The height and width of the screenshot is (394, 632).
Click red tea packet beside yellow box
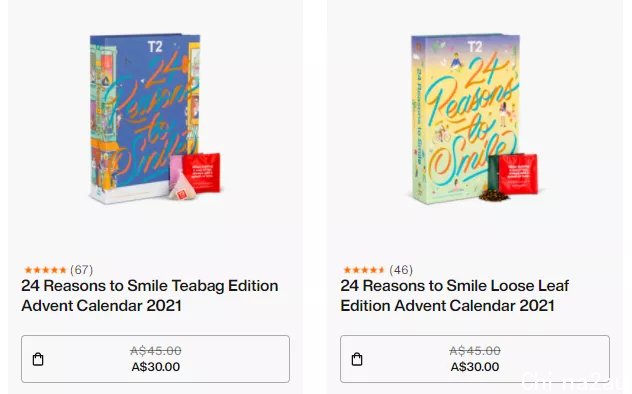click(x=518, y=174)
